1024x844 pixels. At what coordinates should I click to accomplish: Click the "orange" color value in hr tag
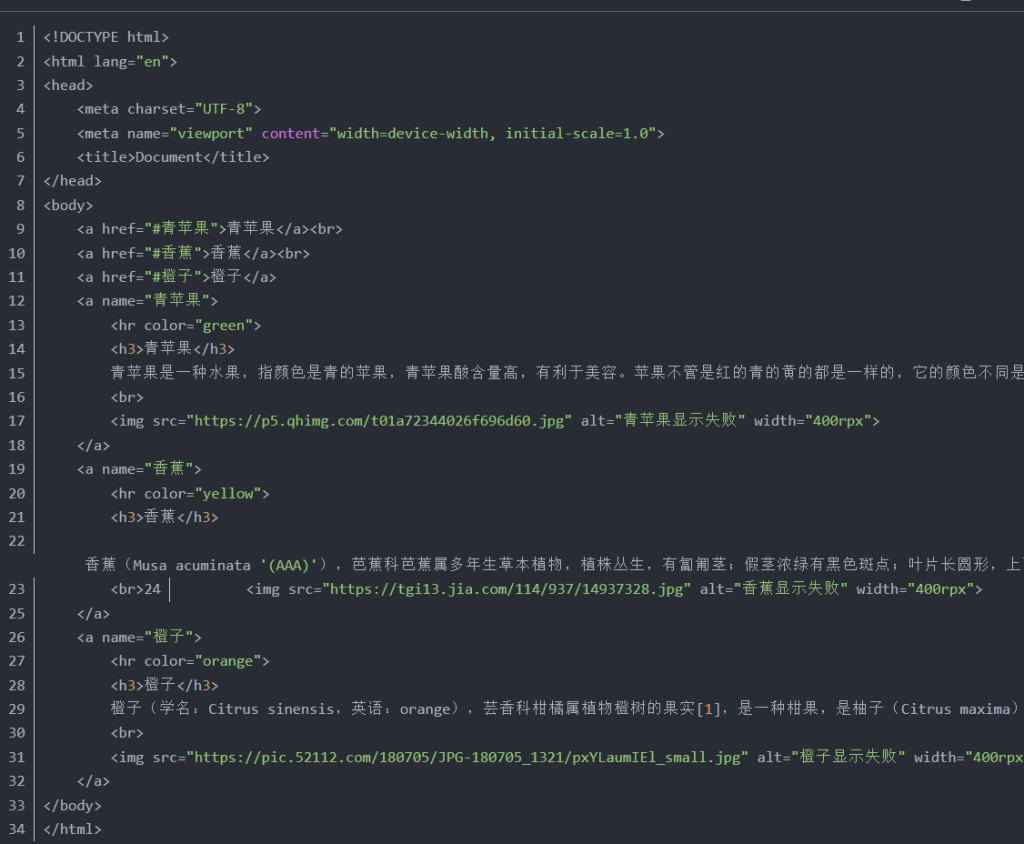point(231,661)
